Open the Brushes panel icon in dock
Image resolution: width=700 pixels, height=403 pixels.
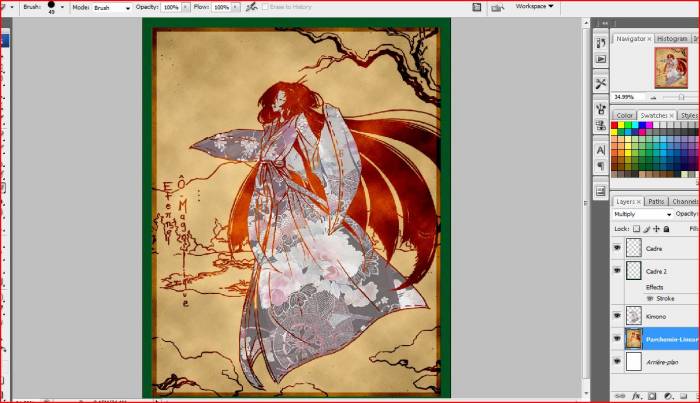tap(601, 109)
